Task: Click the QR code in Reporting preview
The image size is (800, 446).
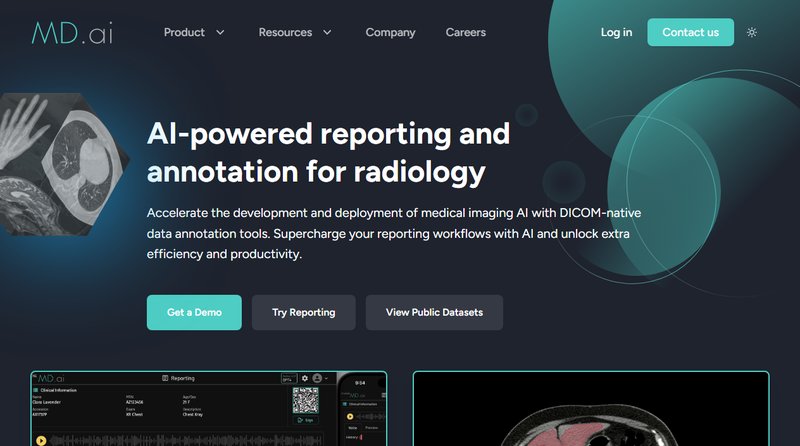Action: click(307, 402)
